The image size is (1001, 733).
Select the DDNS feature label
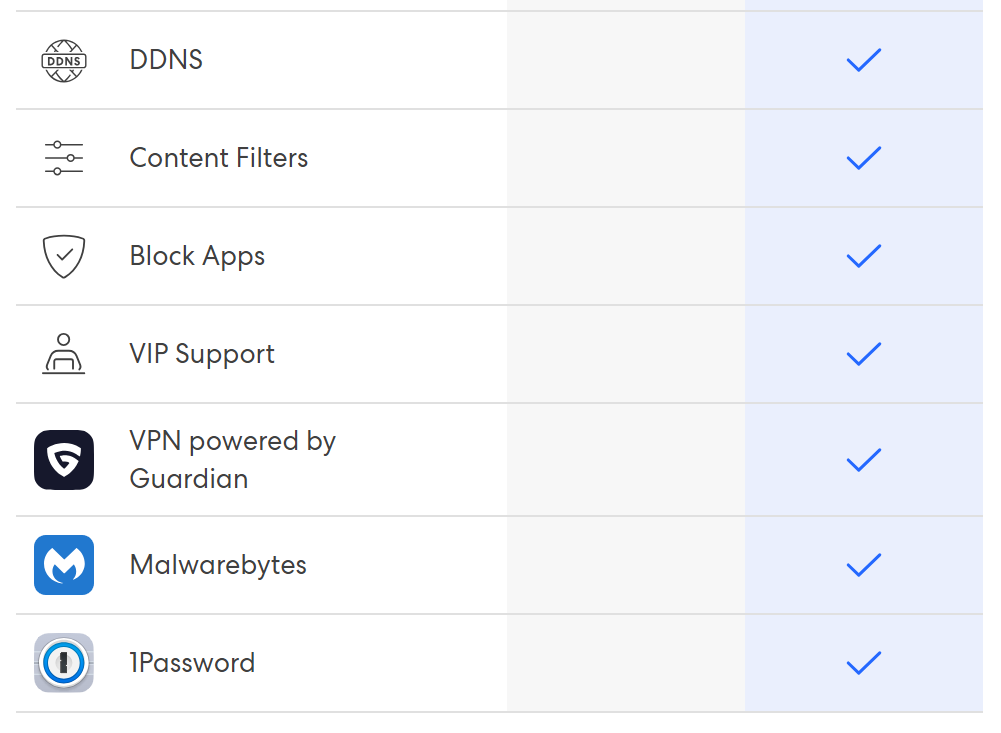(x=166, y=60)
